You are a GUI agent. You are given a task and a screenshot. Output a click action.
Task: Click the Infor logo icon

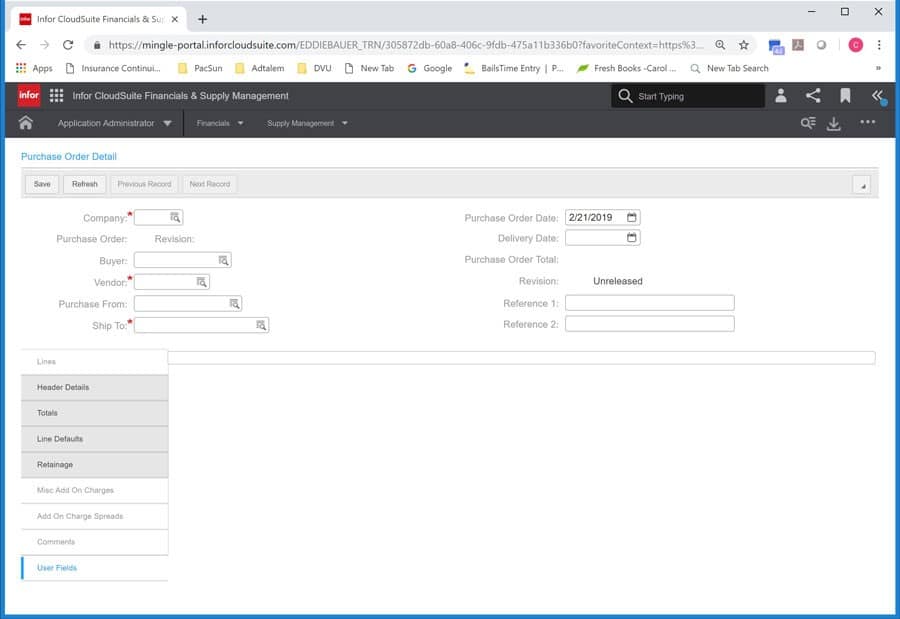click(29, 95)
